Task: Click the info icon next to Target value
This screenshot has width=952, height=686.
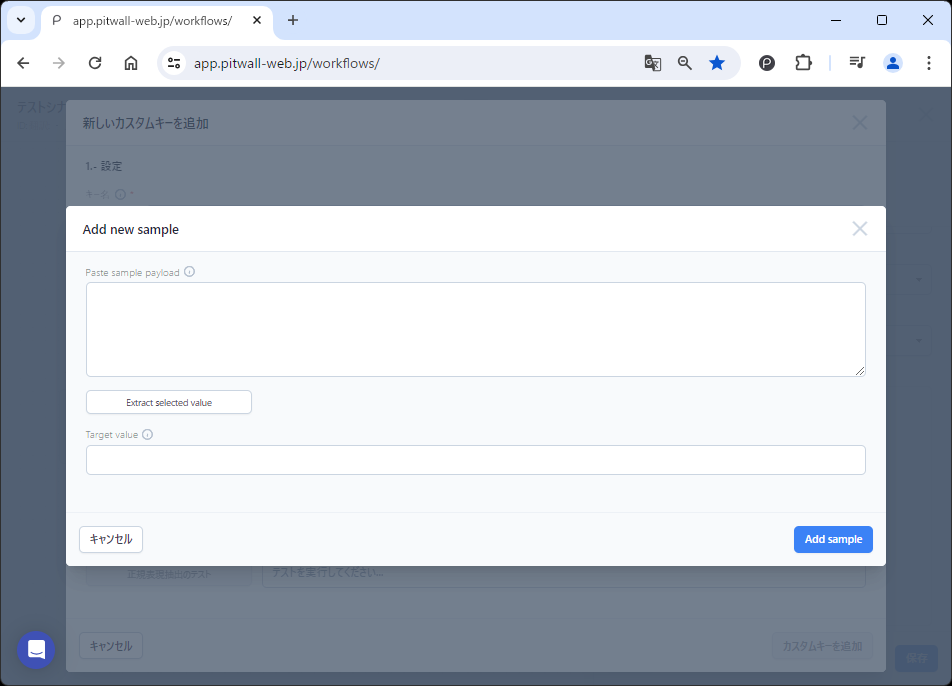Action: coord(147,435)
